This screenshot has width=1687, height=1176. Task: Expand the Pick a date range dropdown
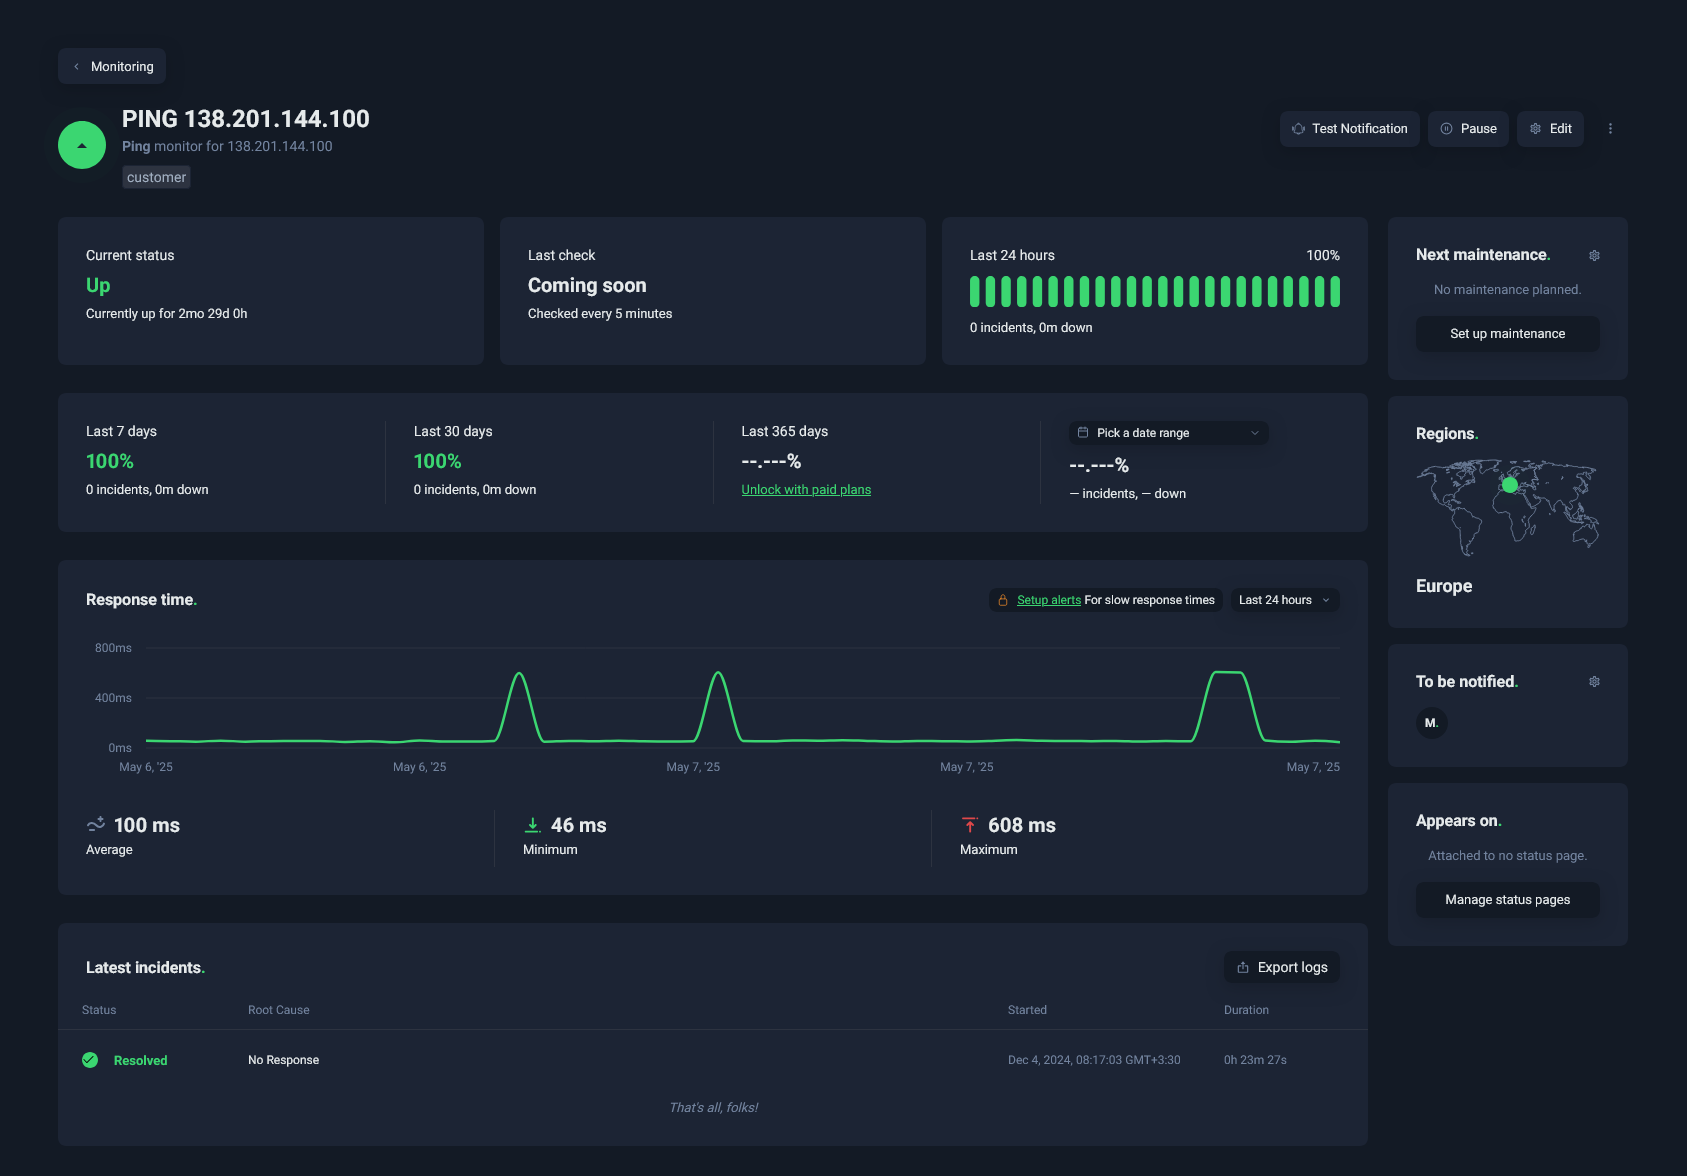1168,433
